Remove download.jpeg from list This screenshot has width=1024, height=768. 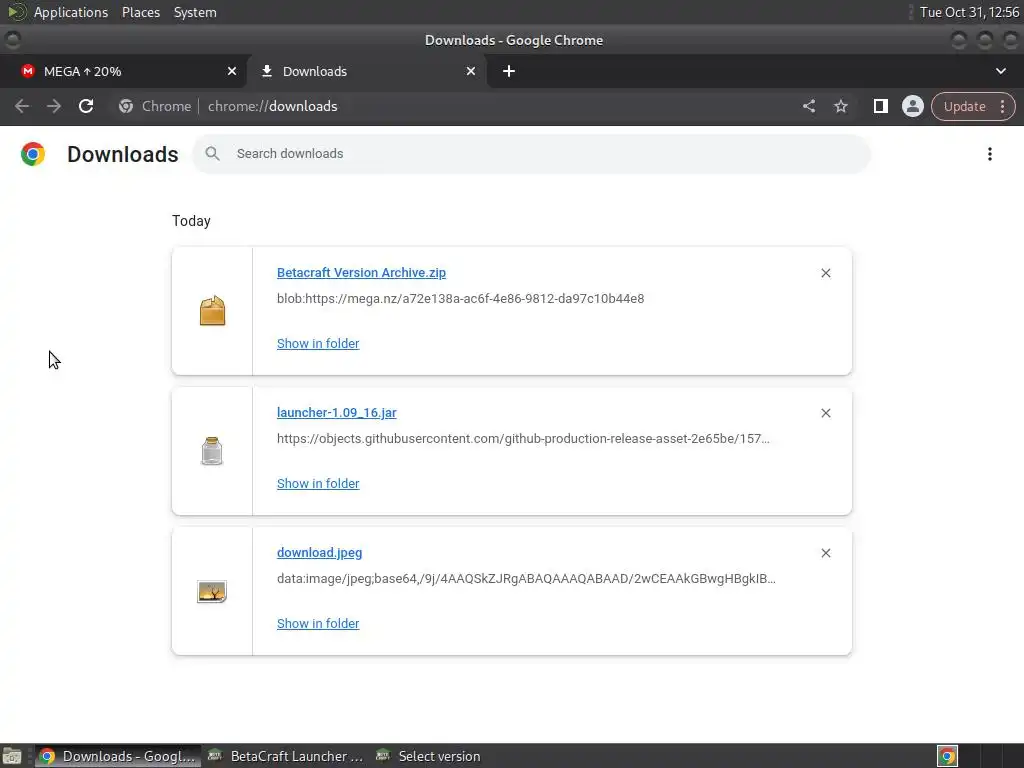pos(825,552)
